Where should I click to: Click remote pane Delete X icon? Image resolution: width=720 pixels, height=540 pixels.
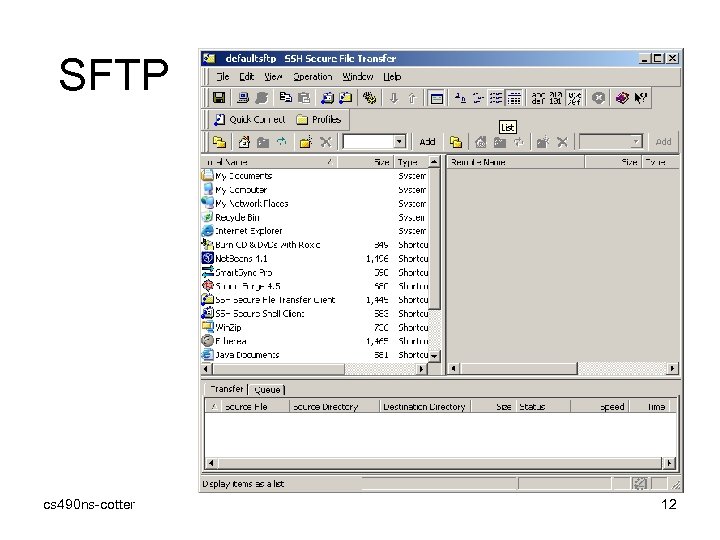pos(562,142)
